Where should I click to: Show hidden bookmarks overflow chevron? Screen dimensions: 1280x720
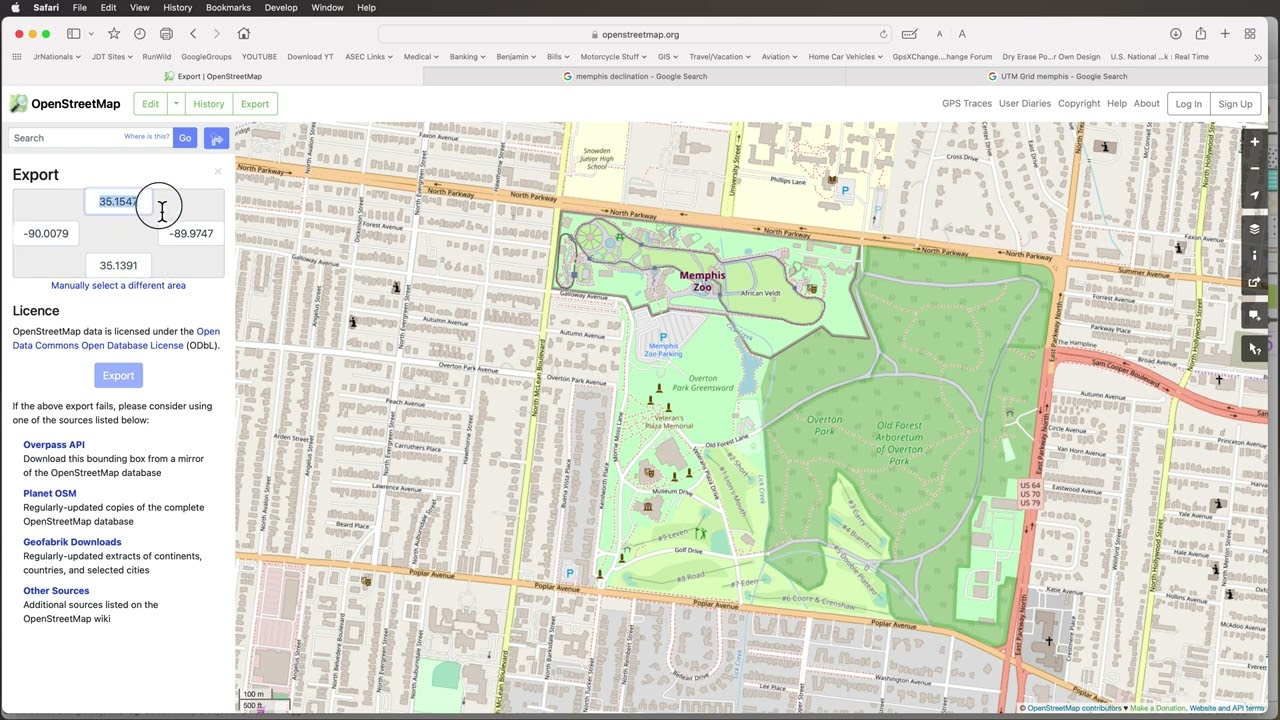[x=1259, y=57]
